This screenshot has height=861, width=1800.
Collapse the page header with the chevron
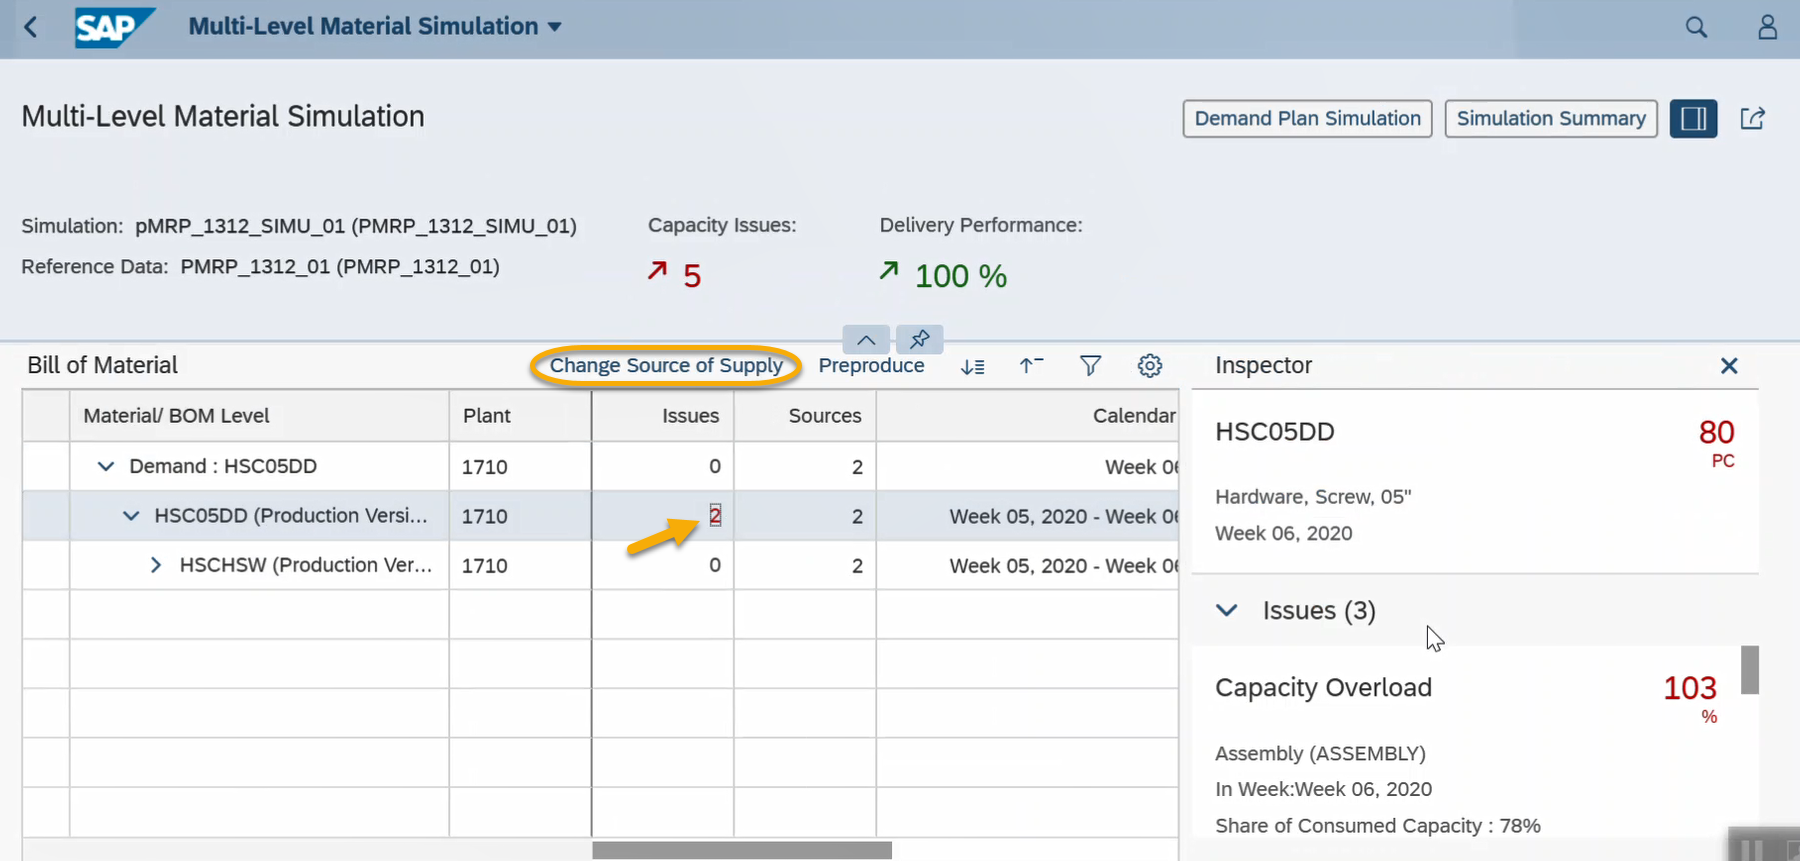click(866, 339)
